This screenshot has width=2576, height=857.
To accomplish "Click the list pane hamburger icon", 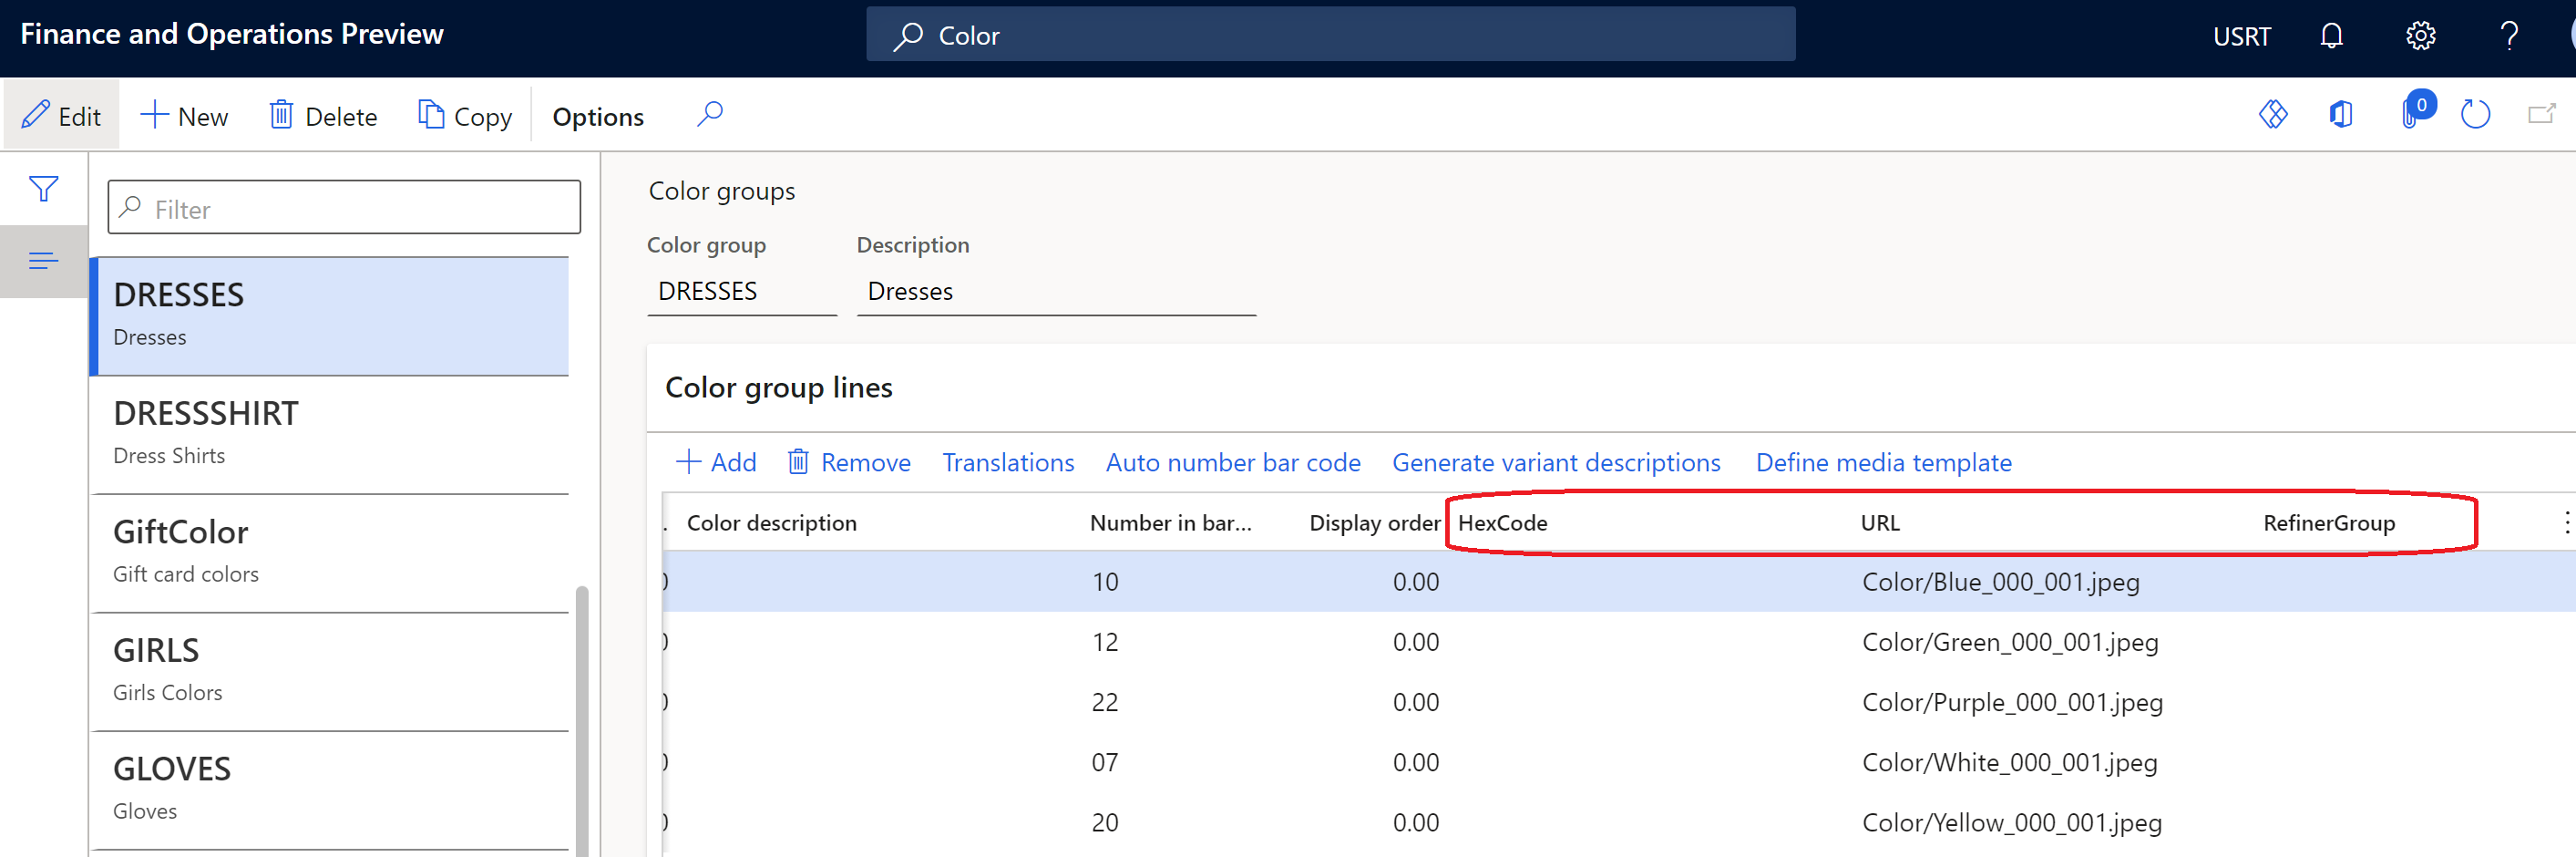I will pos(43,260).
